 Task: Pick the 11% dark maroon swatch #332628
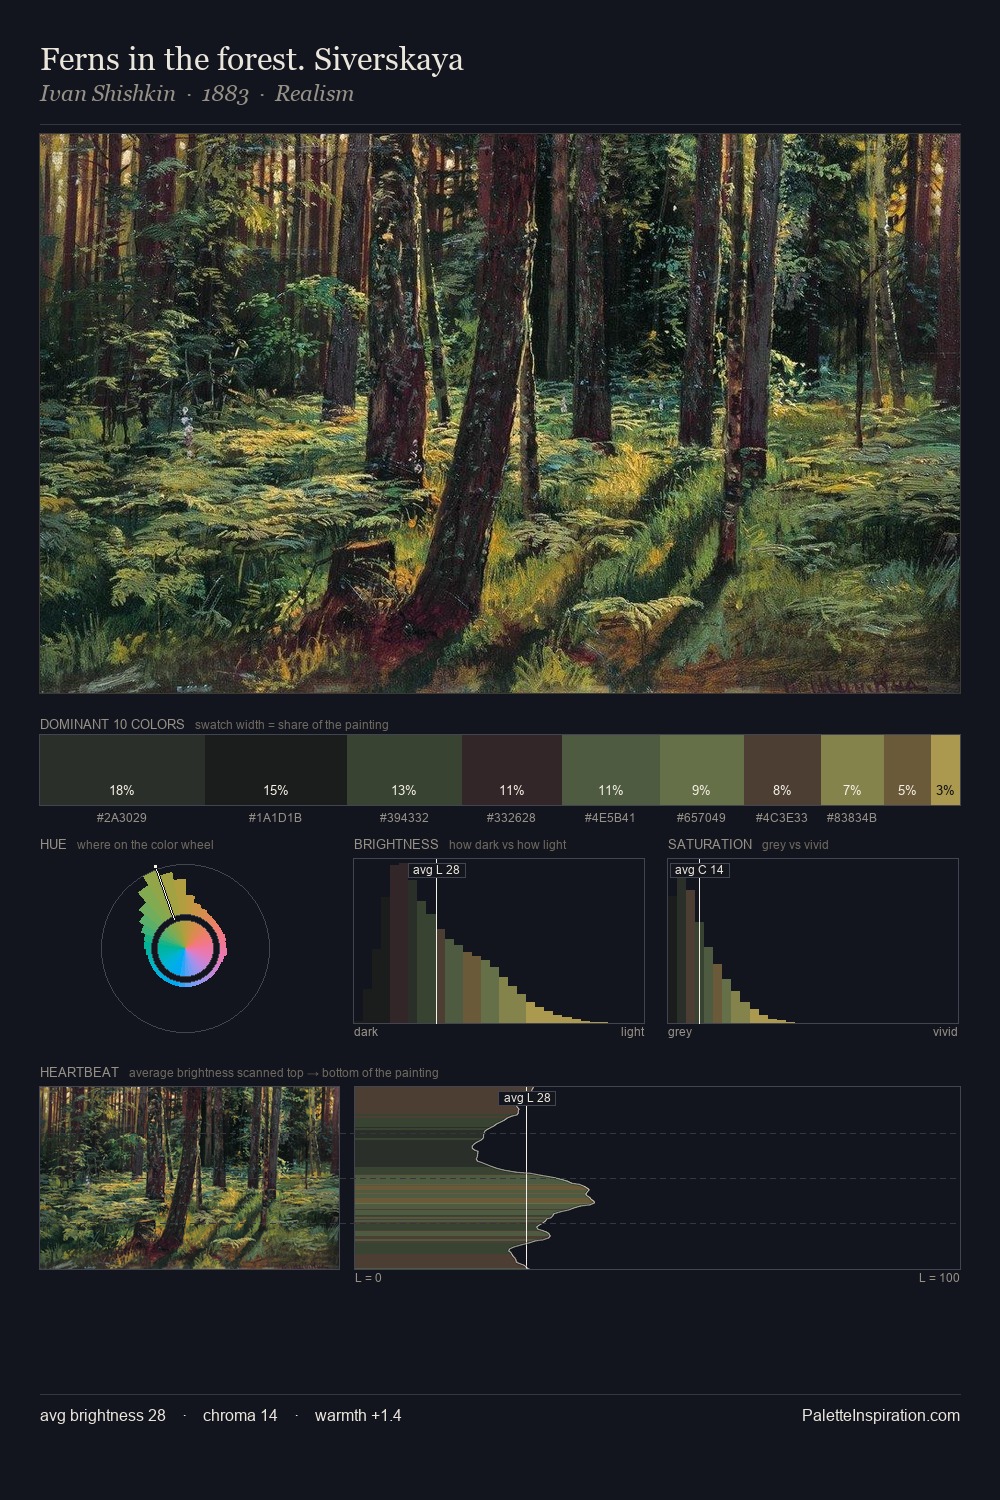click(x=512, y=770)
